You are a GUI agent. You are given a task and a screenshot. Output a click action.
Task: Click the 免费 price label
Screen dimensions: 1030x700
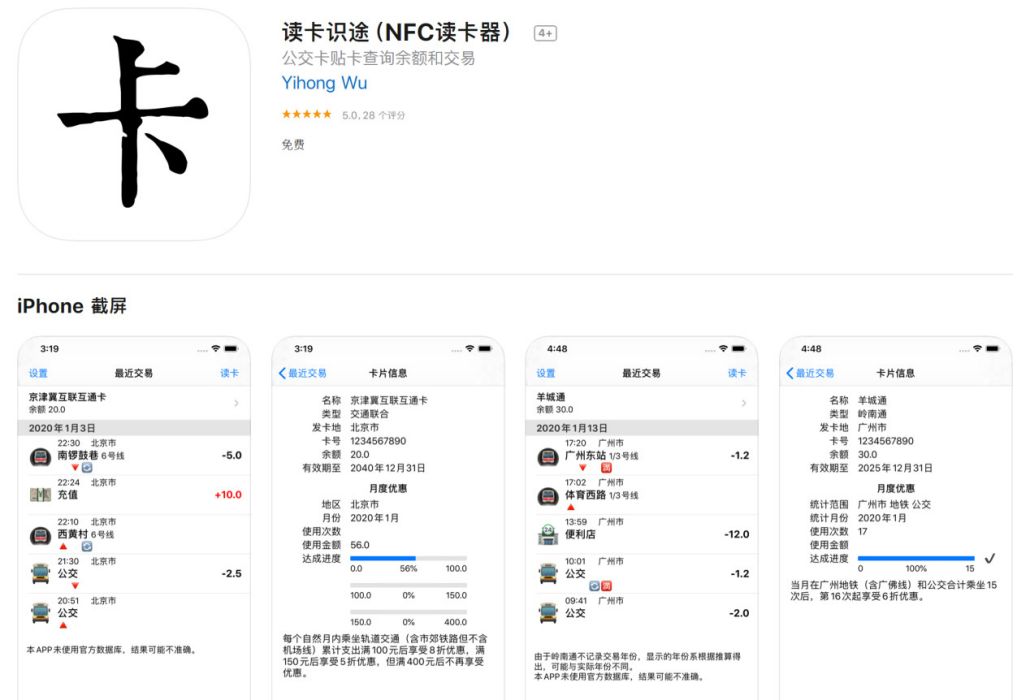(293, 144)
